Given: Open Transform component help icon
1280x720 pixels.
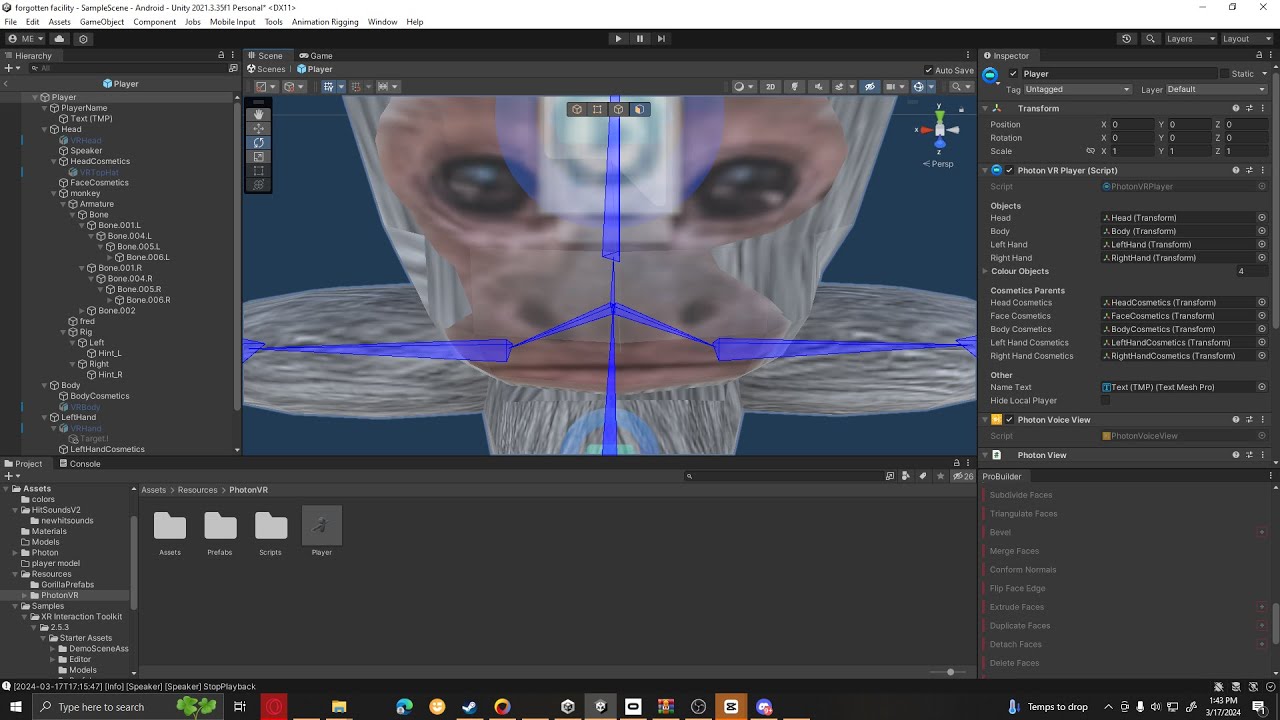Looking at the screenshot, I should coord(1236,108).
